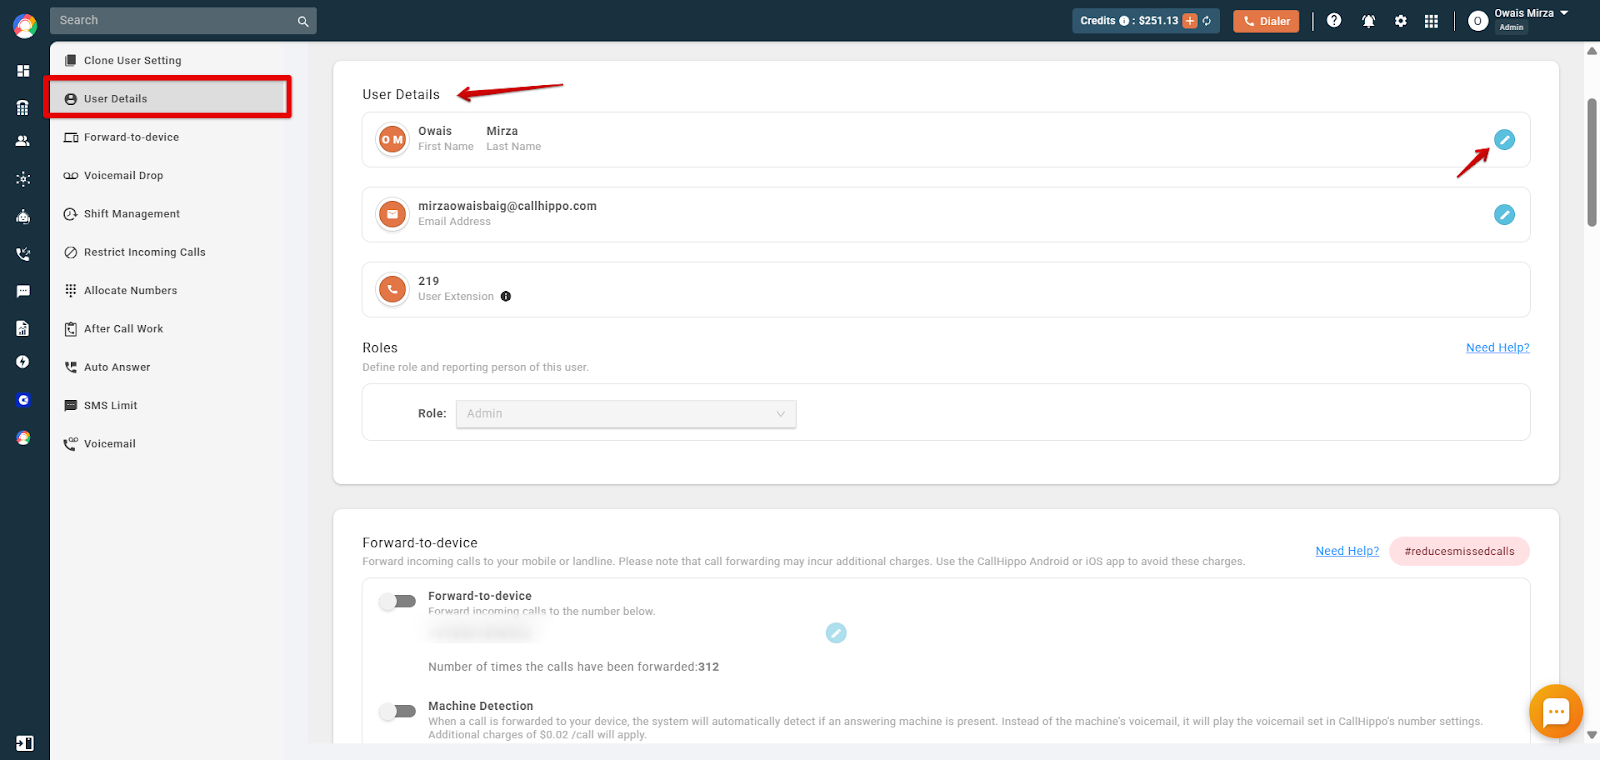Click the user avatar circle O
Screen dimensions: 1600x760
1478,21
